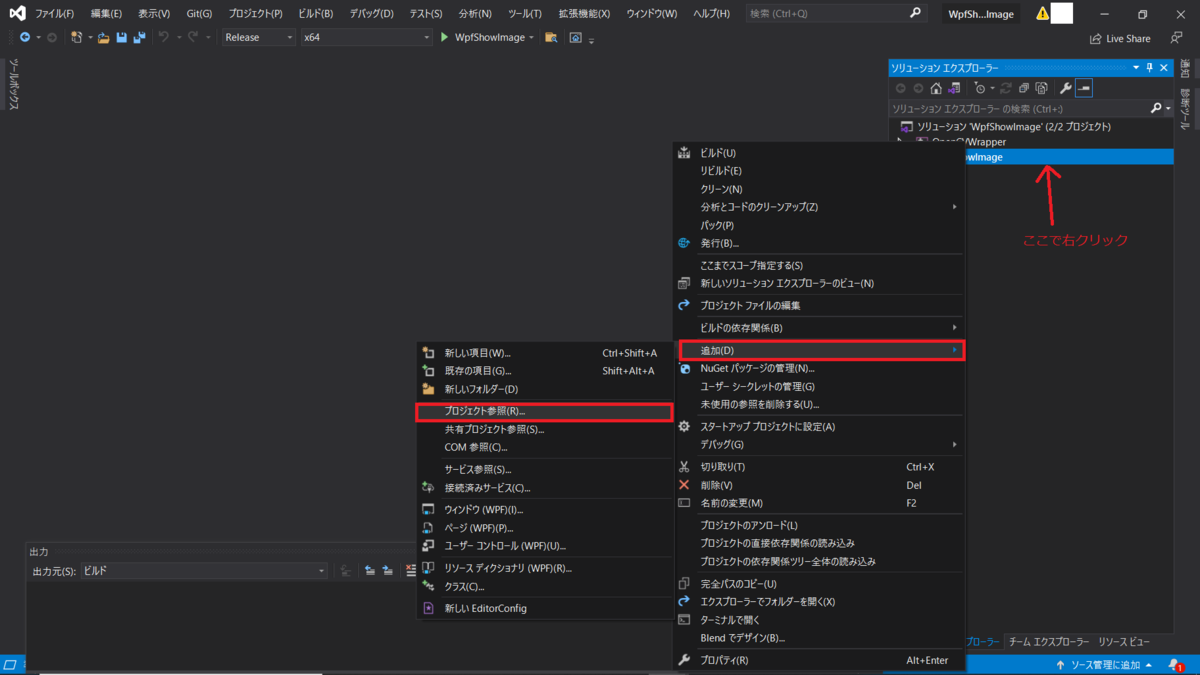This screenshot has height=675, width=1200.
Task: Open the 編集(E) menu
Action: click(106, 14)
